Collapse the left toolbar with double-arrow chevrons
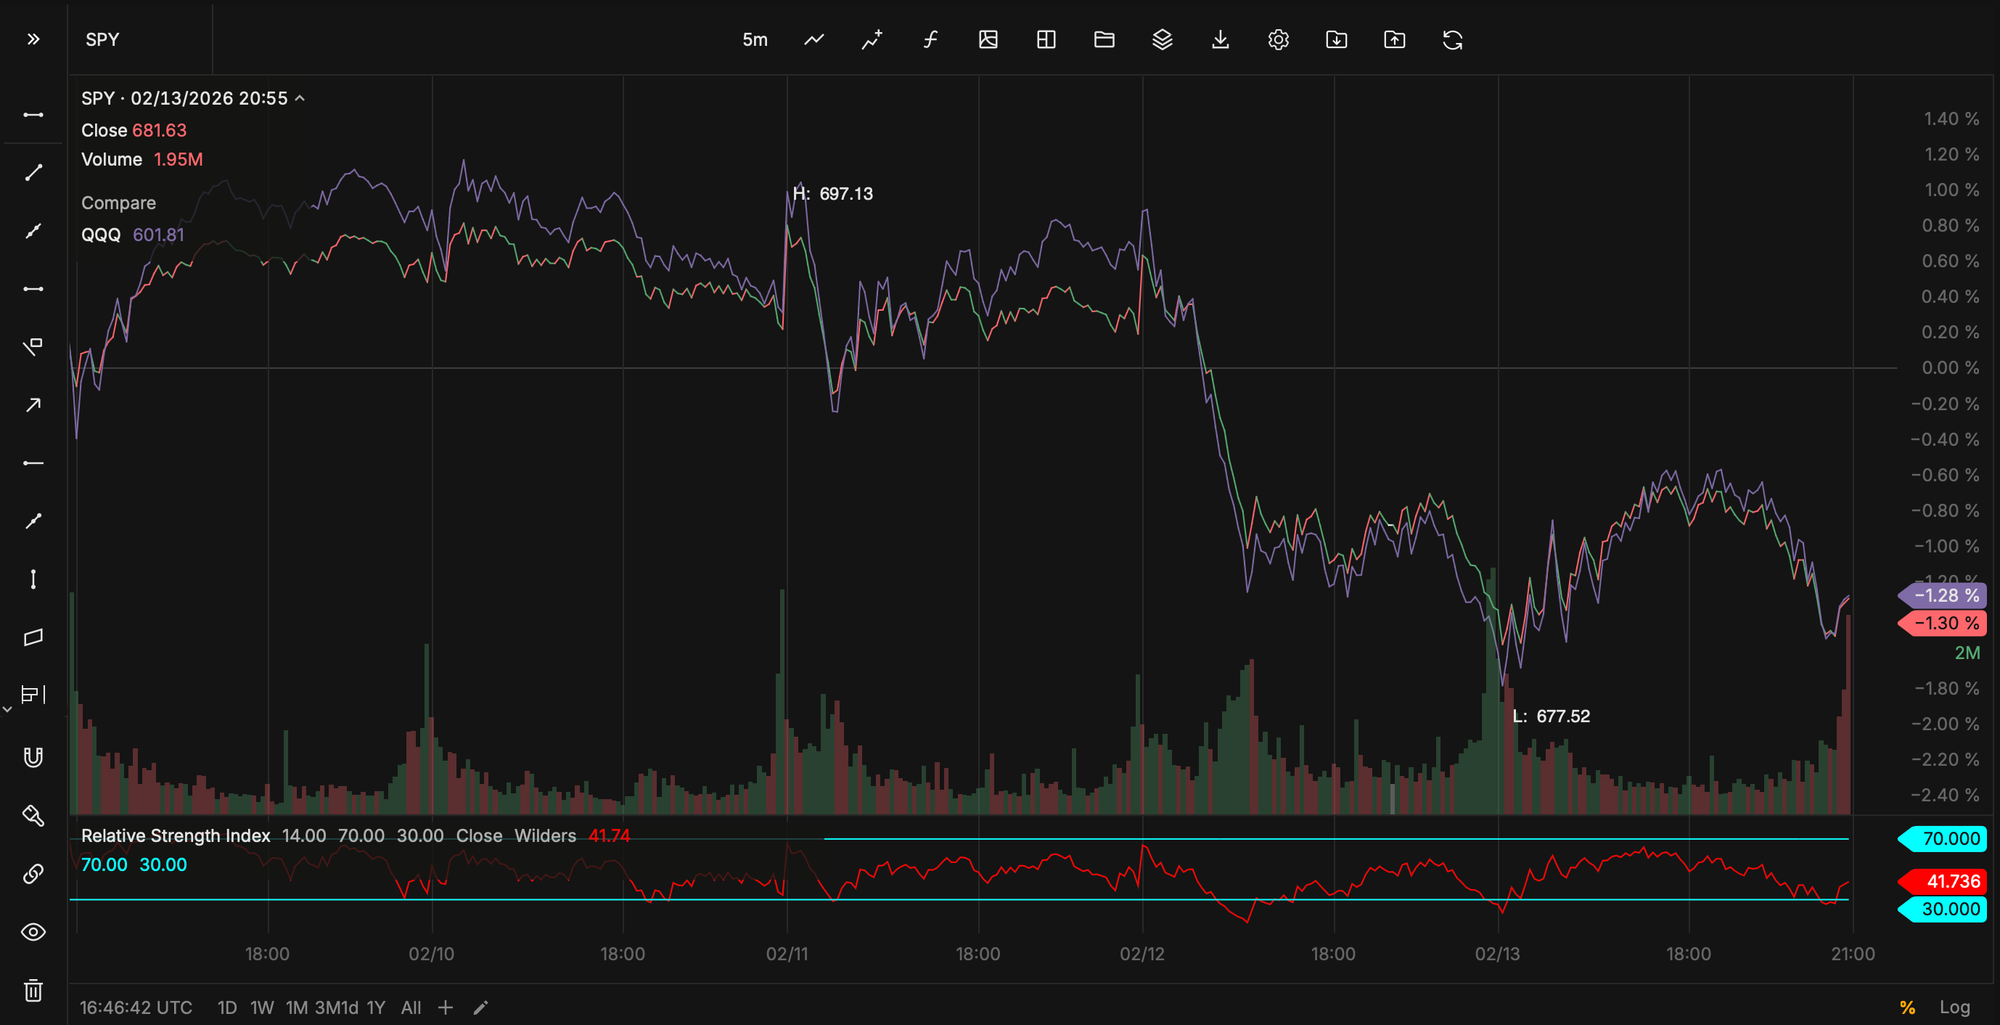This screenshot has height=1025, width=2000. pyautogui.click(x=33, y=39)
